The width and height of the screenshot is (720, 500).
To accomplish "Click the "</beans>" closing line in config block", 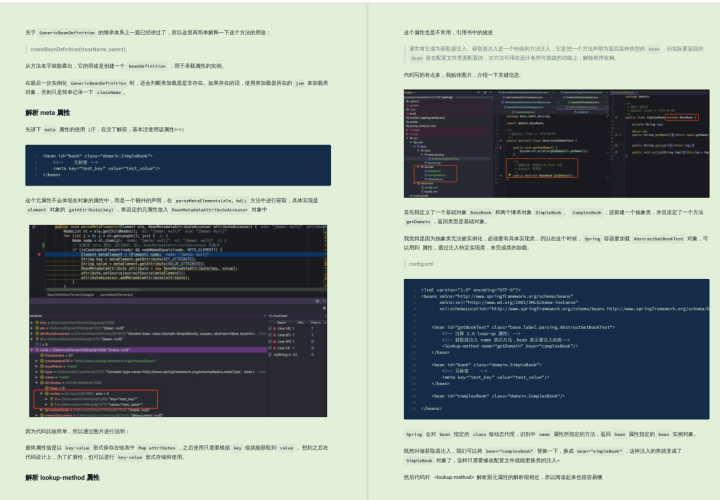I will 431,408.
